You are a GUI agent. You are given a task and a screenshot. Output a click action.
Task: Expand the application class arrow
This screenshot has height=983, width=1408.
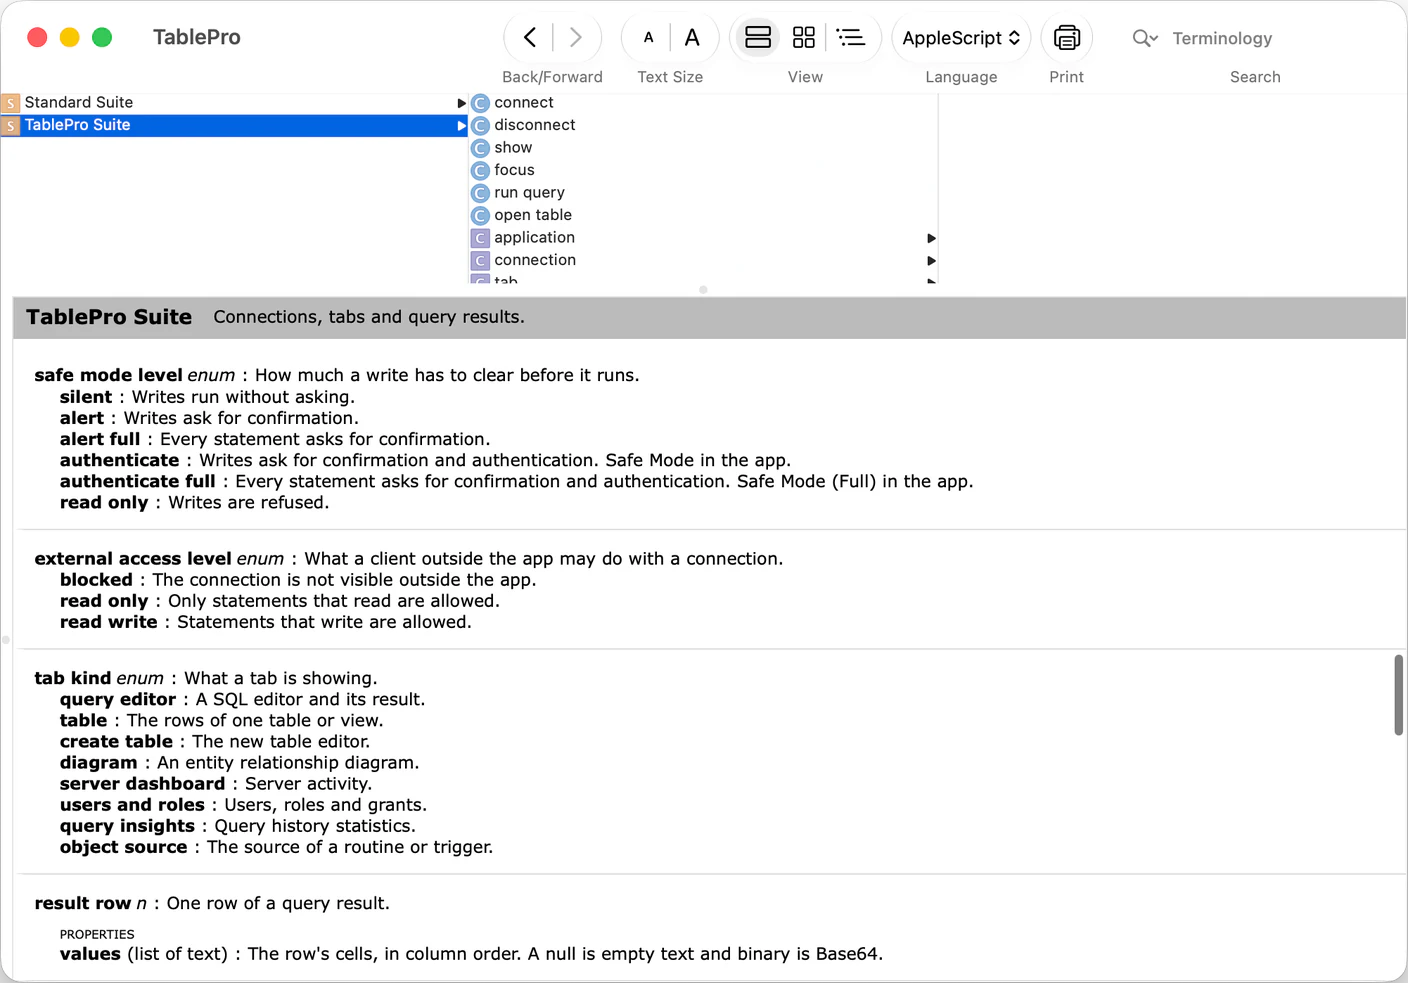(x=931, y=238)
